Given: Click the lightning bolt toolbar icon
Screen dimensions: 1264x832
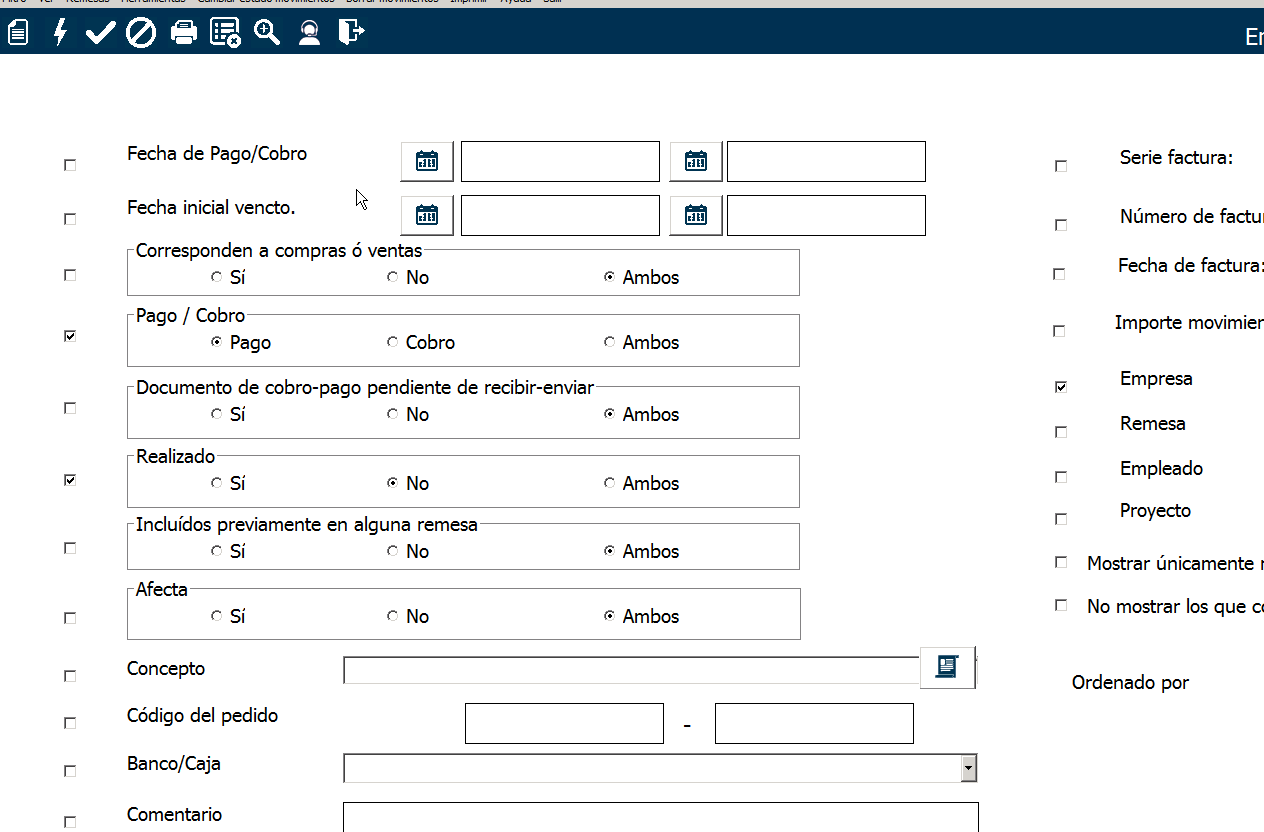Looking at the screenshot, I should 60,33.
